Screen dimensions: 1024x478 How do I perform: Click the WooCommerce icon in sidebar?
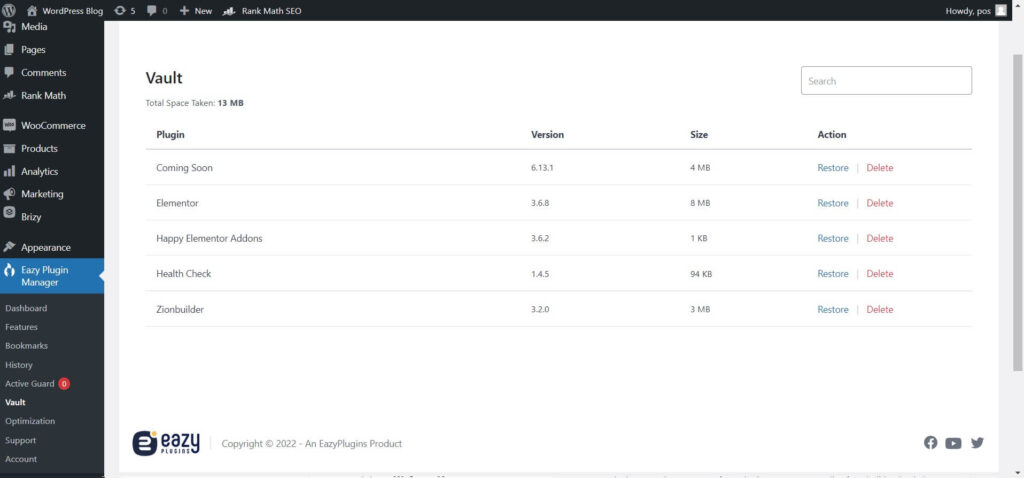[x=9, y=125]
